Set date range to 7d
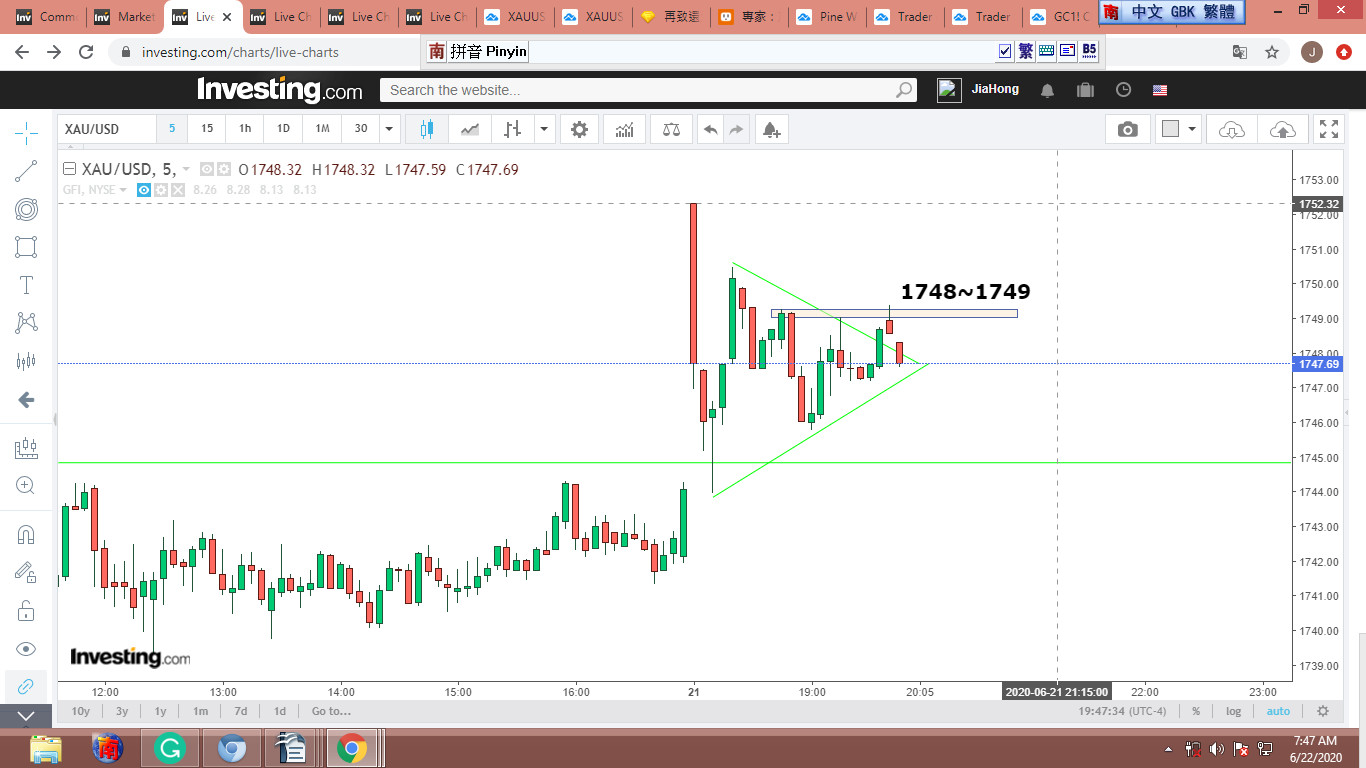1366x768 pixels. [x=240, y=711]
